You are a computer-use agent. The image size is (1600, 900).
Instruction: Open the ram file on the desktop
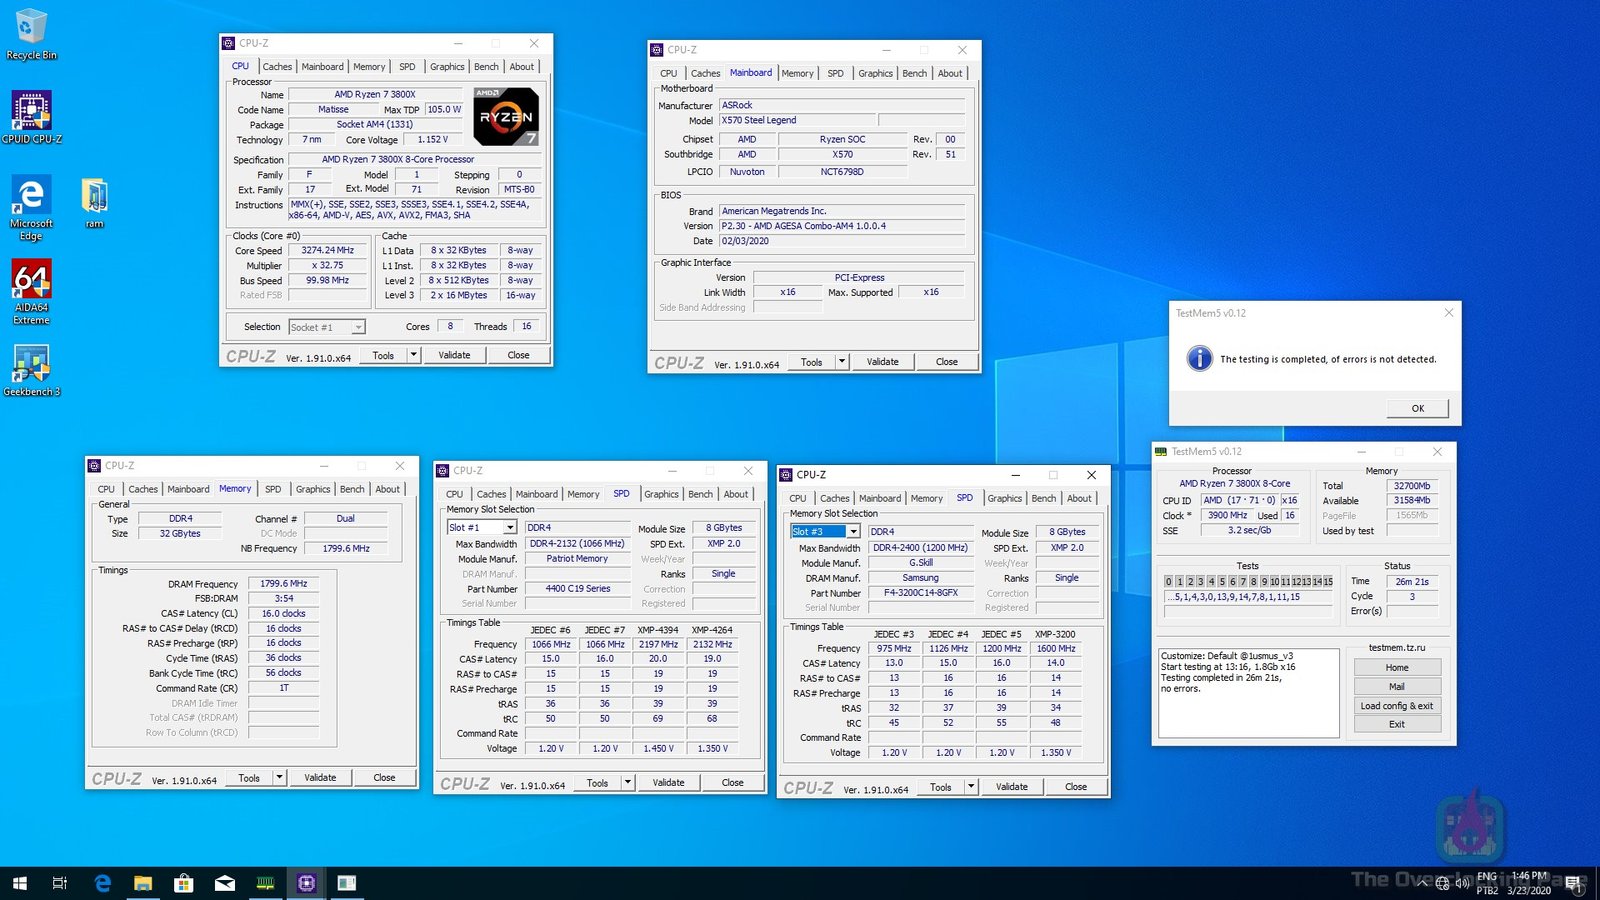(x=94, y=198)
